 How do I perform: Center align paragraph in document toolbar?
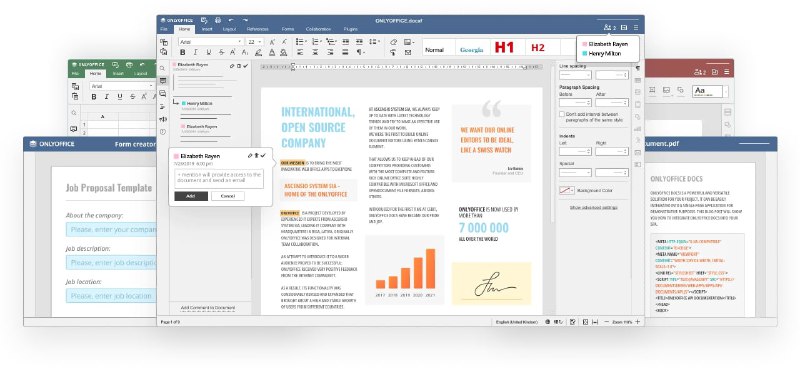[315, 53]
